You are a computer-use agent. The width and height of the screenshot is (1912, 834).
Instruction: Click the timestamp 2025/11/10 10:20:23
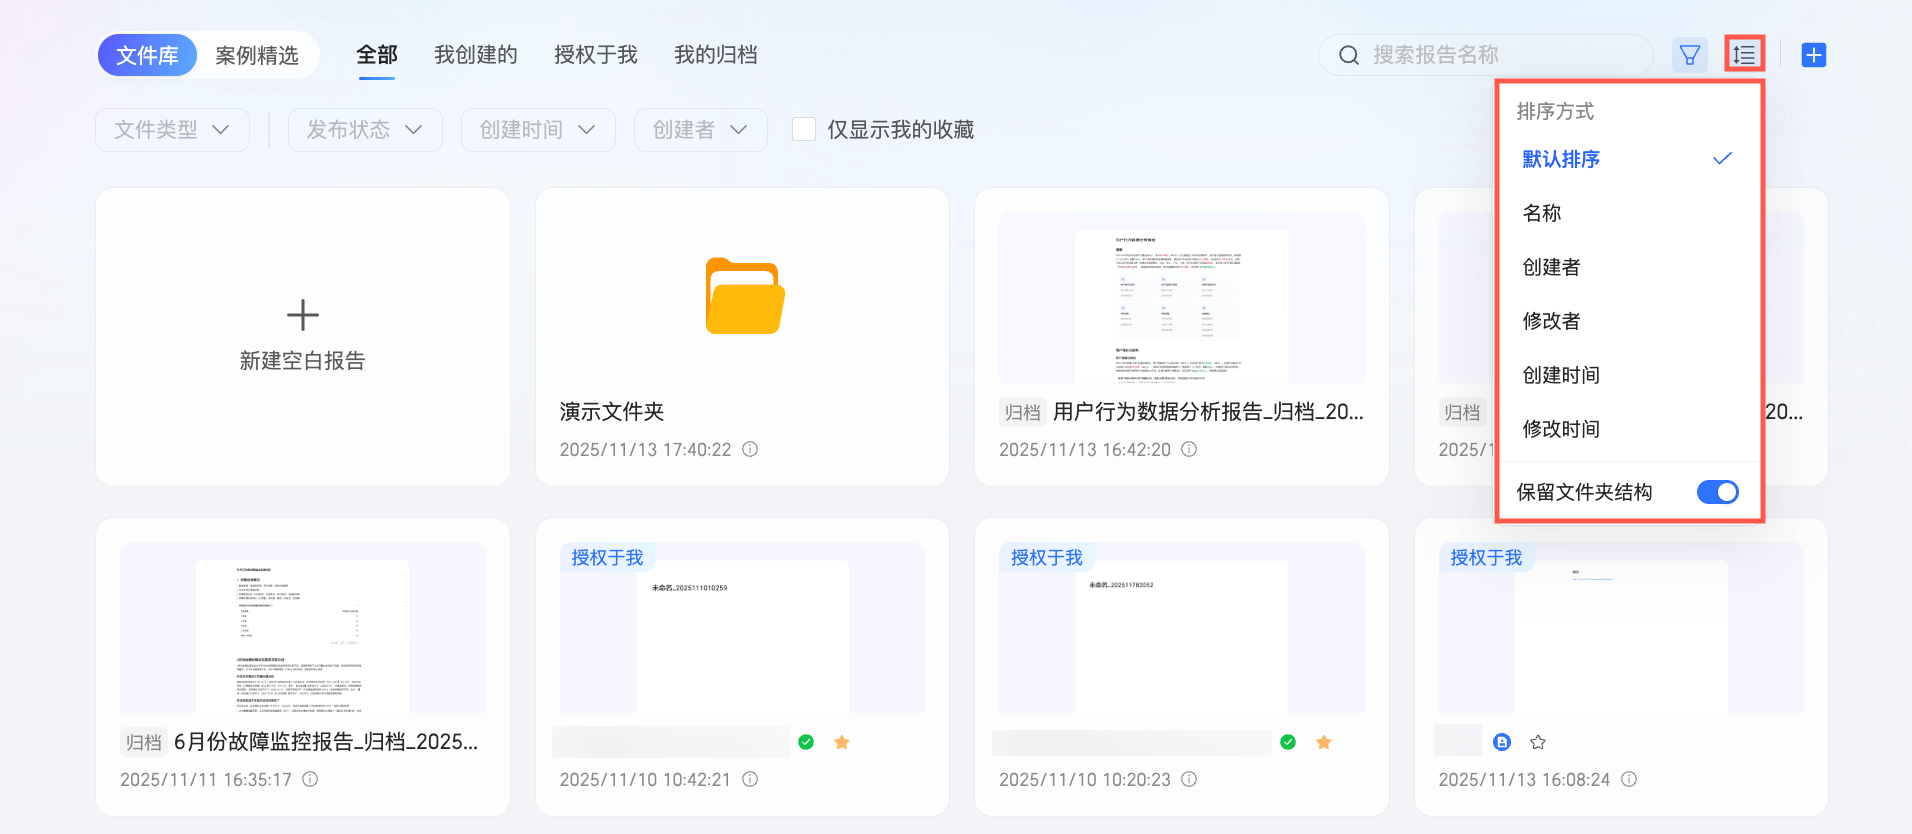click(x=1085, y=780)
